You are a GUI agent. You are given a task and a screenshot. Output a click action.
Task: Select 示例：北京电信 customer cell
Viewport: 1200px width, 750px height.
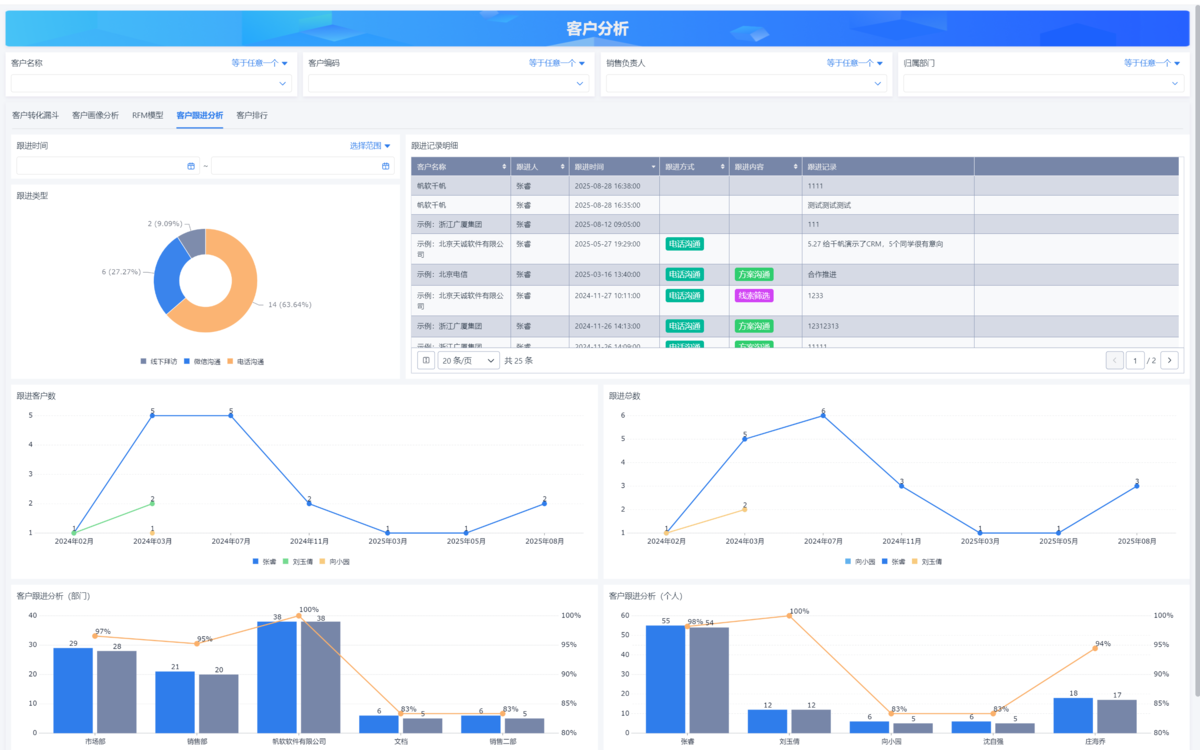tap(460, 274)
